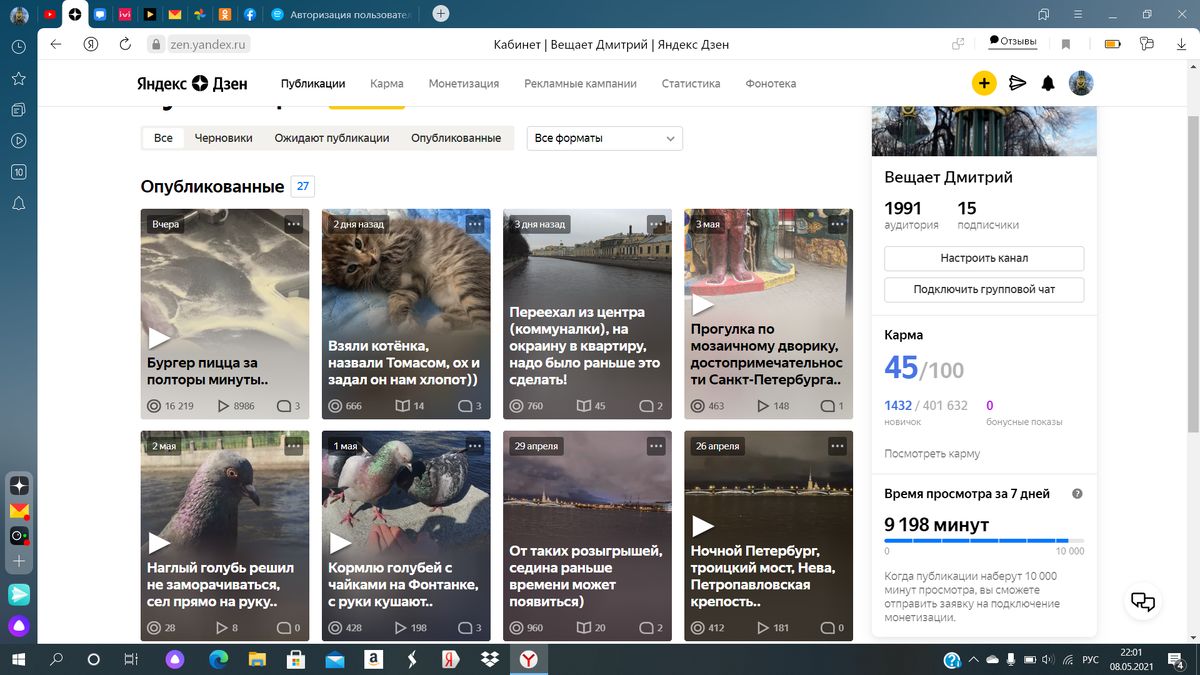This screenshot has width=1200, height=675.
Task: Open Windows taskbar search
Action: (x=57, y=659)
